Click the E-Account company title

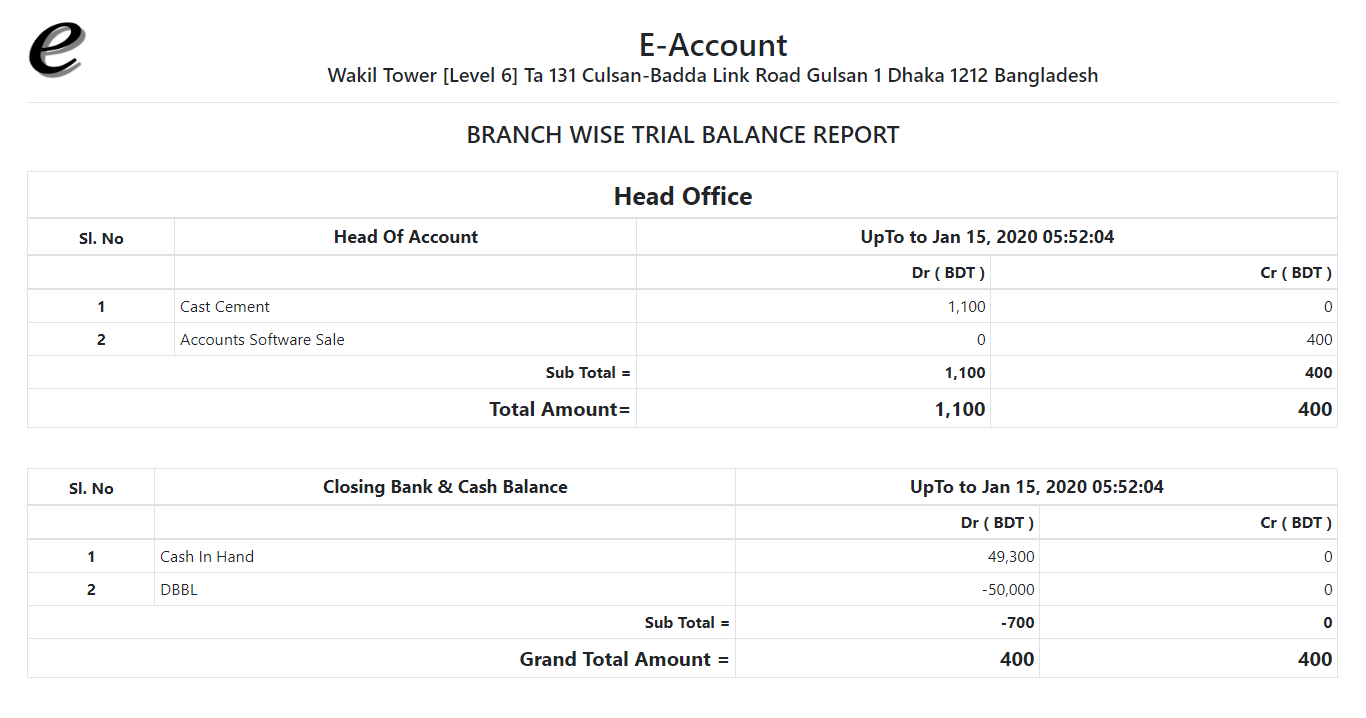pyautogui.click(x=712, y=45)
